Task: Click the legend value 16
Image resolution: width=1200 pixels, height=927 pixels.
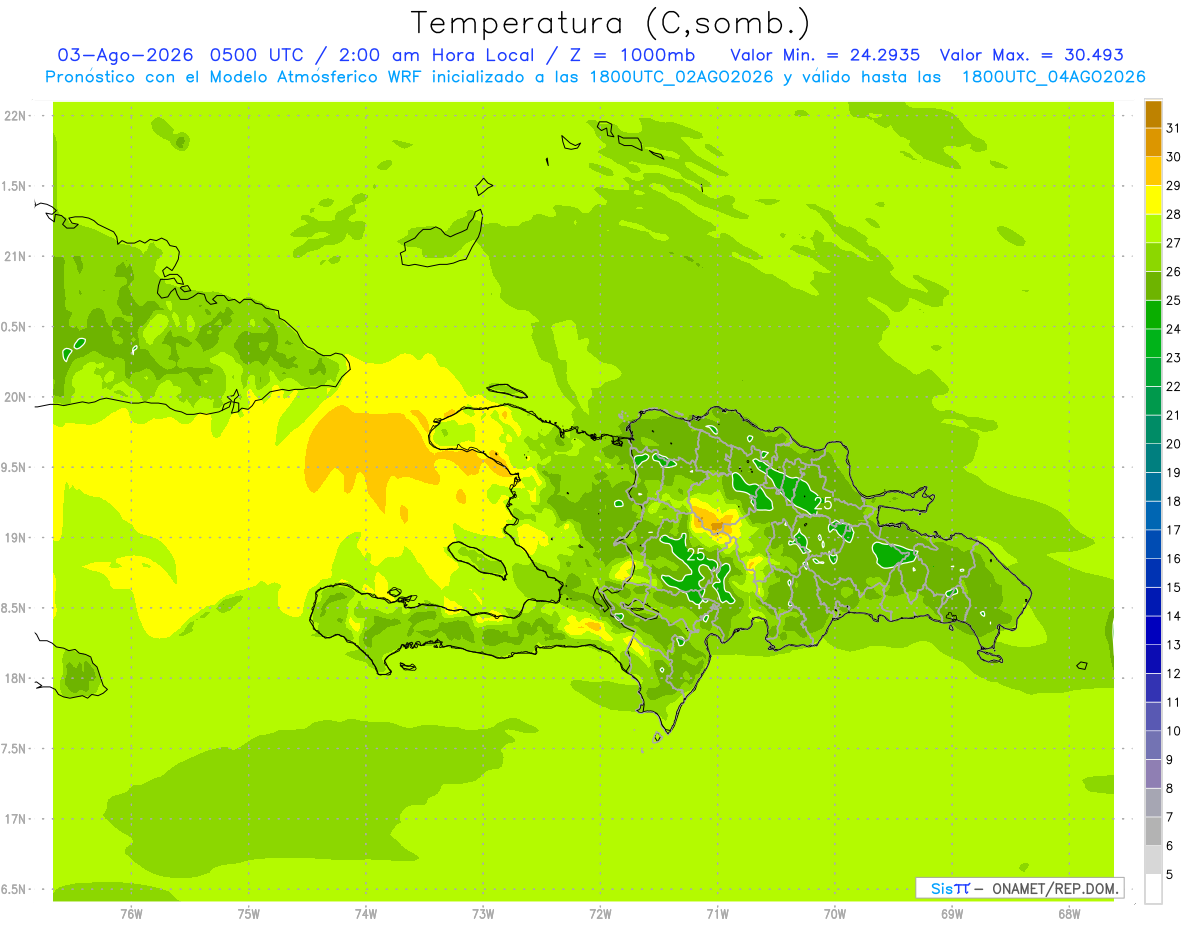Action: (1174, 558)
